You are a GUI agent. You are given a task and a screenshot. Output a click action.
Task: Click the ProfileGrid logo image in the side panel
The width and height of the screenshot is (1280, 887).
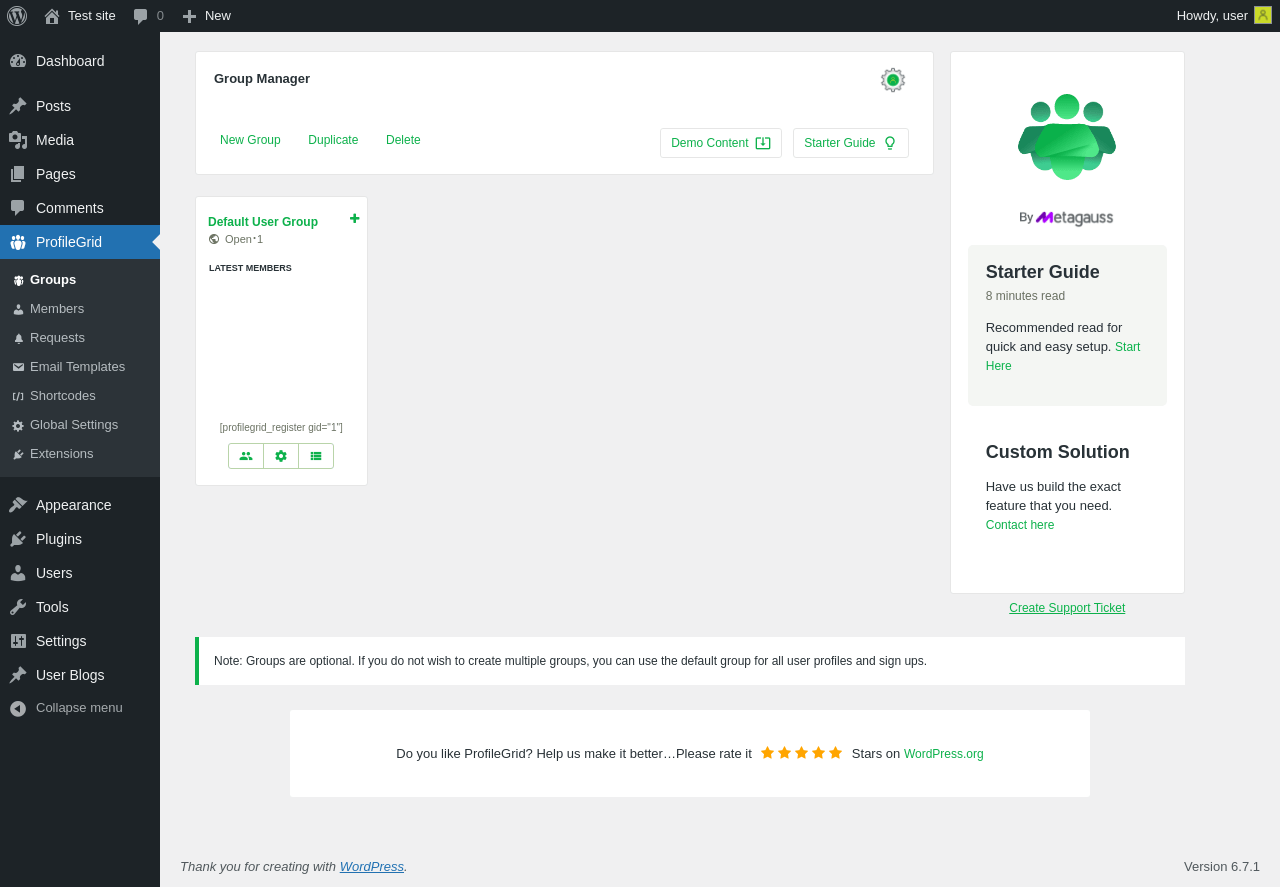1067,137
